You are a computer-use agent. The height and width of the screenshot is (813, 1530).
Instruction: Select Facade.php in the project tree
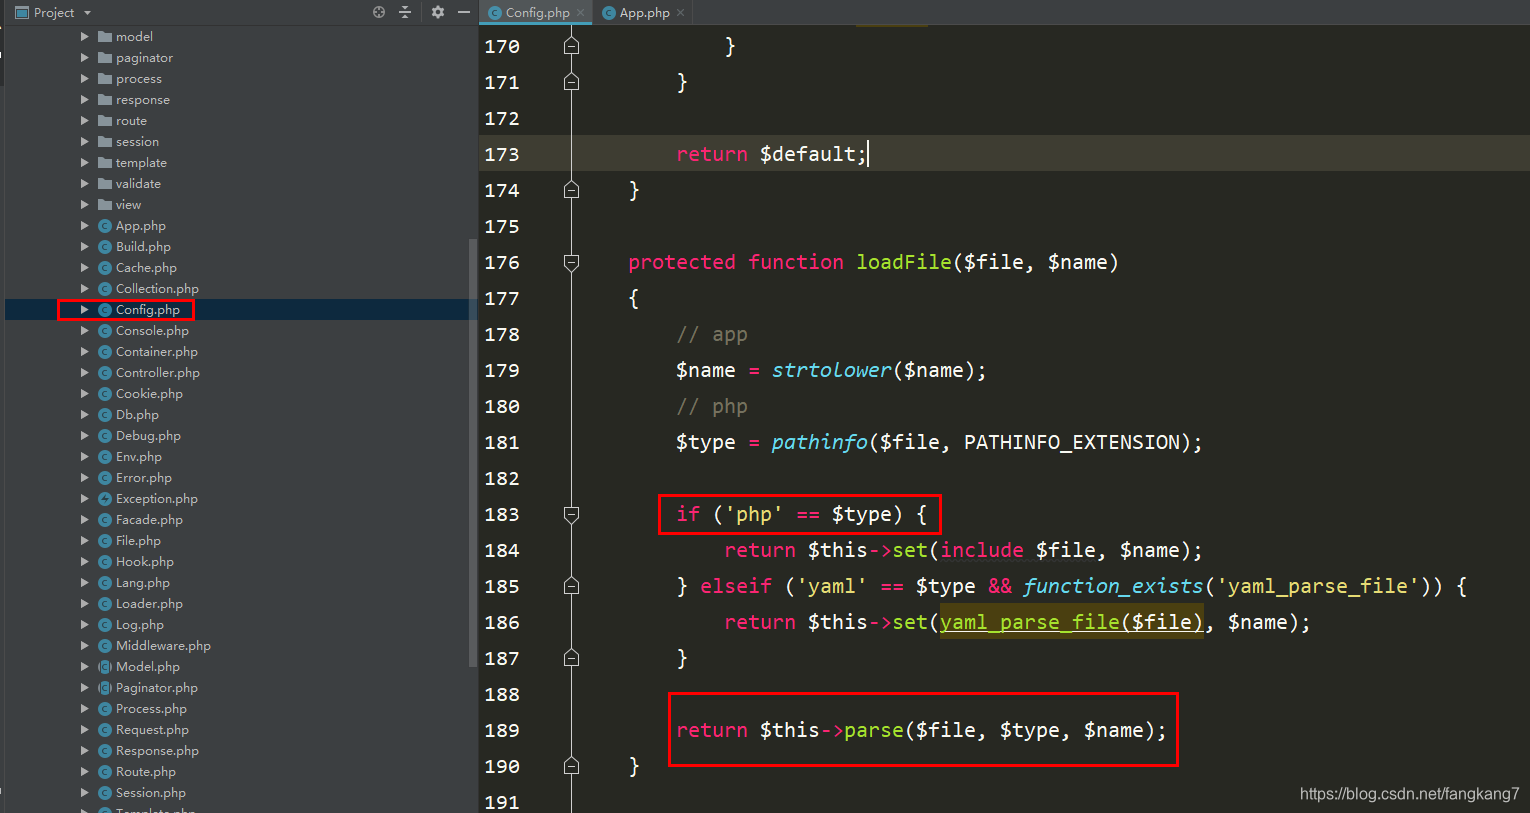pyautogui.click(x=149, y=520)
